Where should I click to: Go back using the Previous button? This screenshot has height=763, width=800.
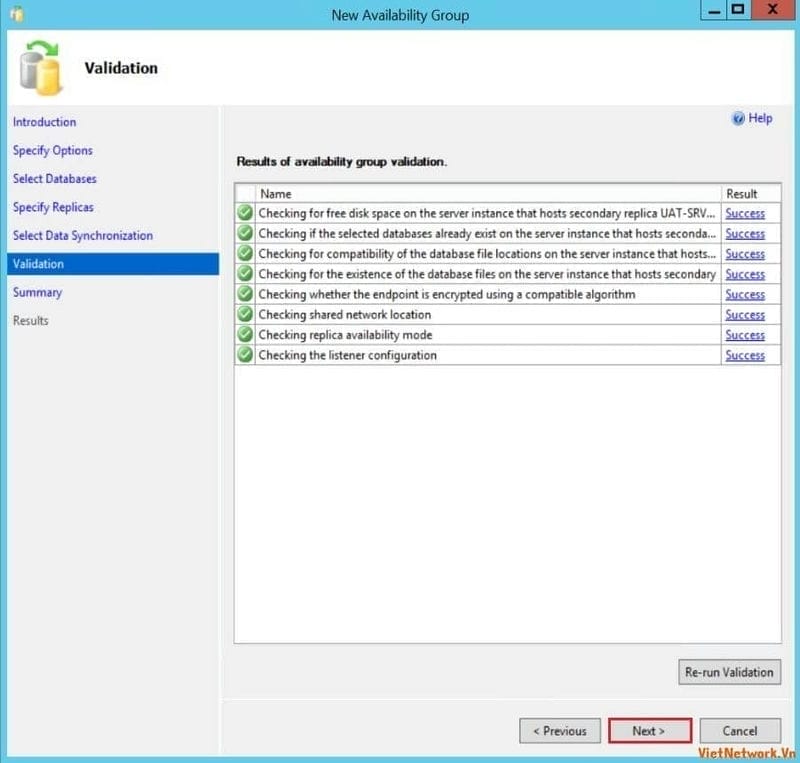pos(560,731)
